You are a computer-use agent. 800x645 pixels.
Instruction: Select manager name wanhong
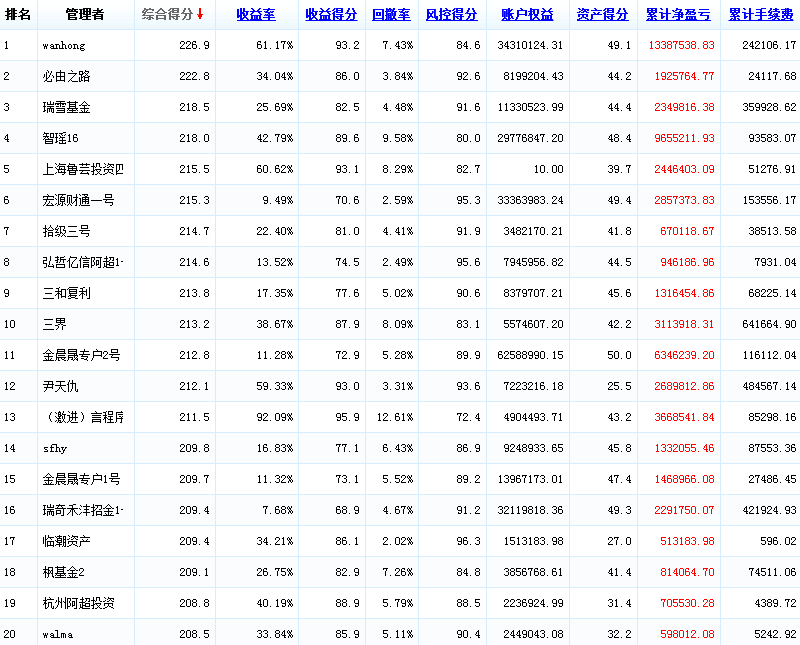[x=64, y=45]
